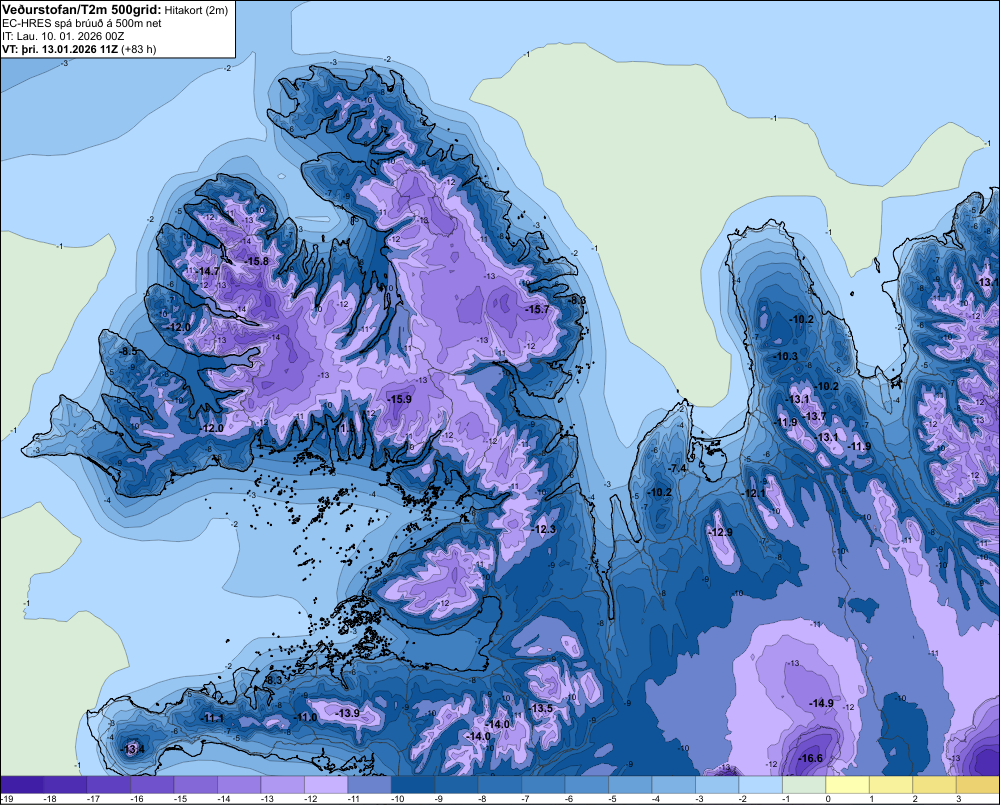Click the '(+83 h)' forecast offset text

point(138,49)
